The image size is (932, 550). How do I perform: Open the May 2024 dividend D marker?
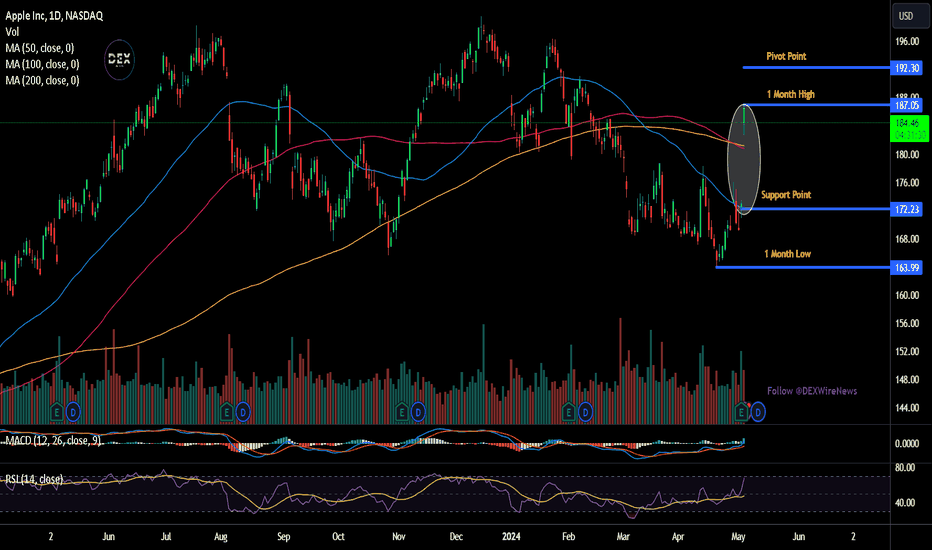(x=757, y=411)
